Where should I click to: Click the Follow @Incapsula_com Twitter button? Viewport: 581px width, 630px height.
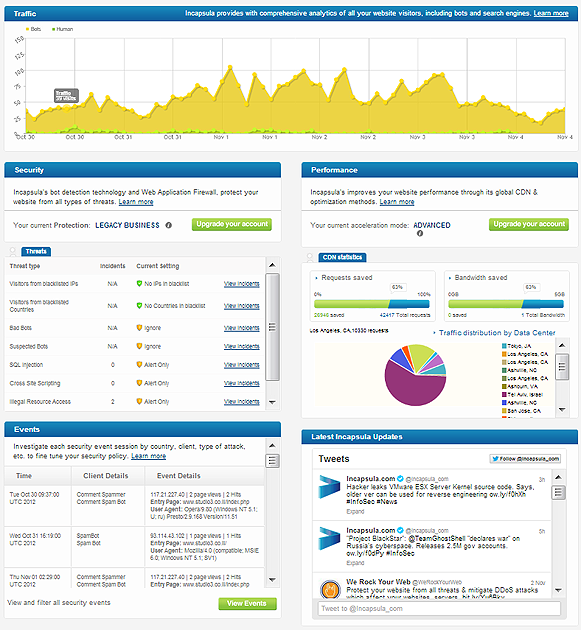click(525, 459)
